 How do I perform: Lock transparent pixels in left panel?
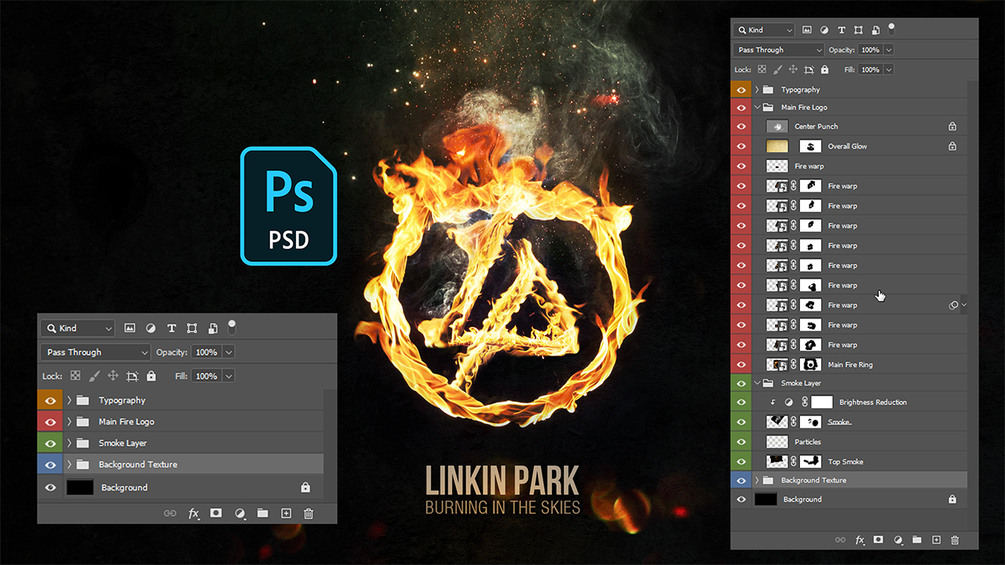[x=76, y=376]
